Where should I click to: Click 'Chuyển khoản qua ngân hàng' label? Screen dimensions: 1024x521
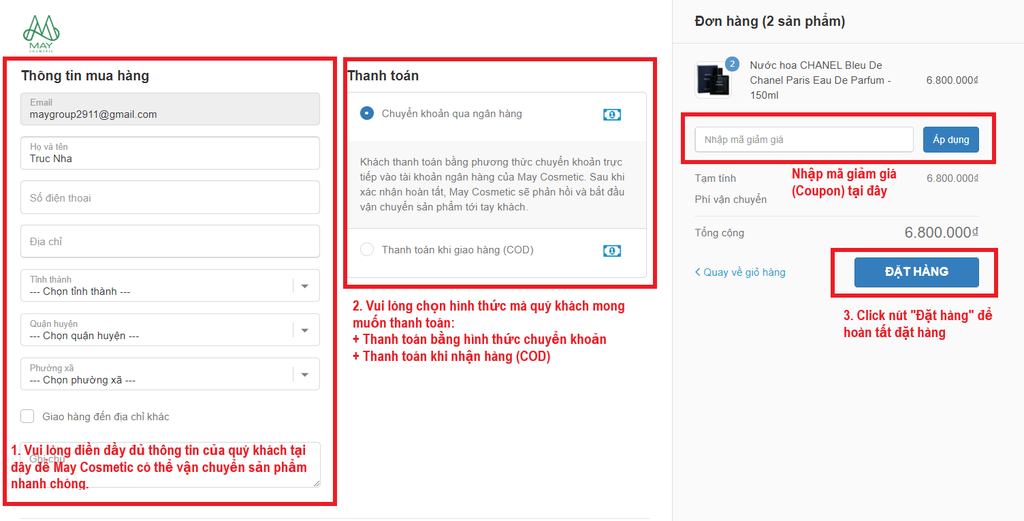point(452,114)
